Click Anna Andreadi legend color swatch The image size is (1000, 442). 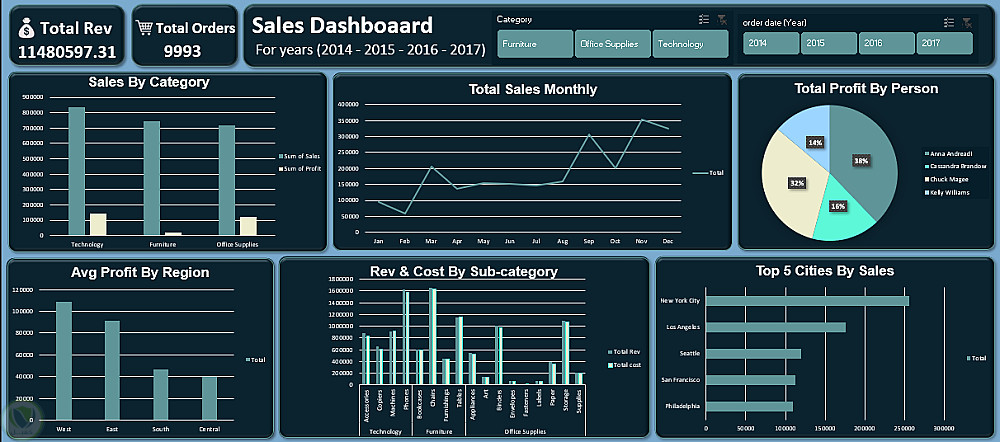[x=925, y=153]
